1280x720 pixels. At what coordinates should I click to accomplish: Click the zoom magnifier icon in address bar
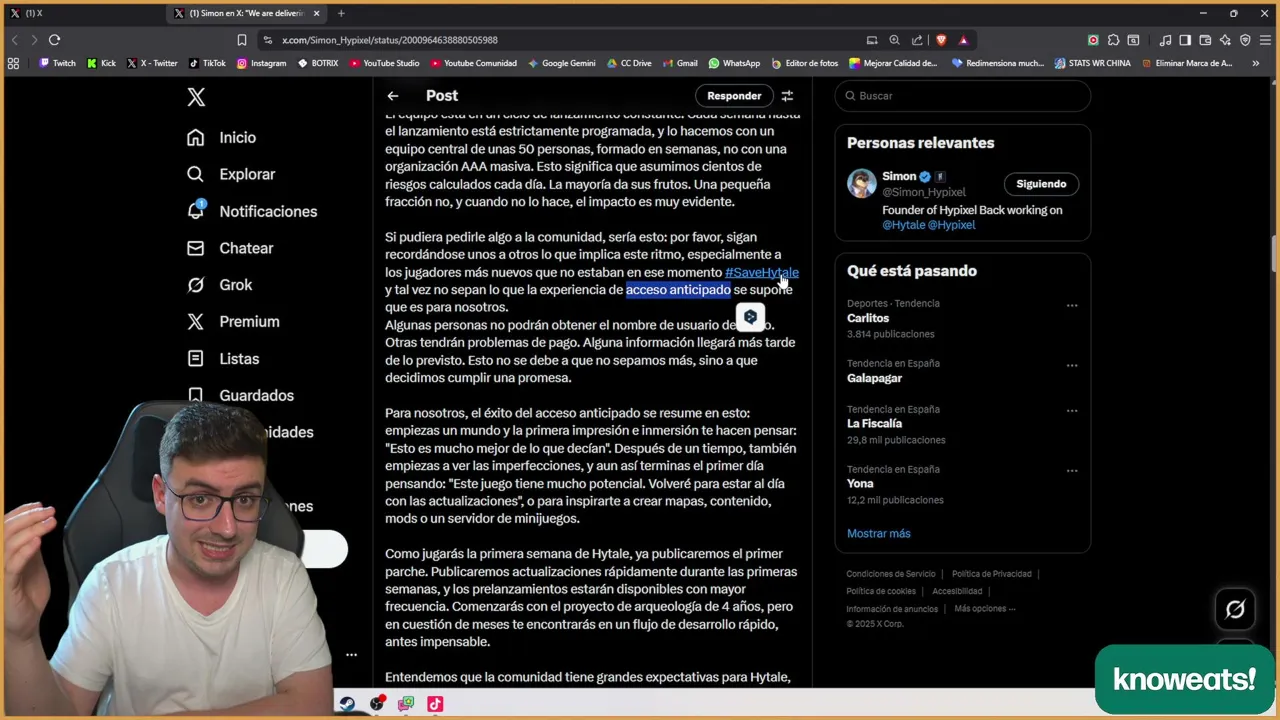[894, 40]
